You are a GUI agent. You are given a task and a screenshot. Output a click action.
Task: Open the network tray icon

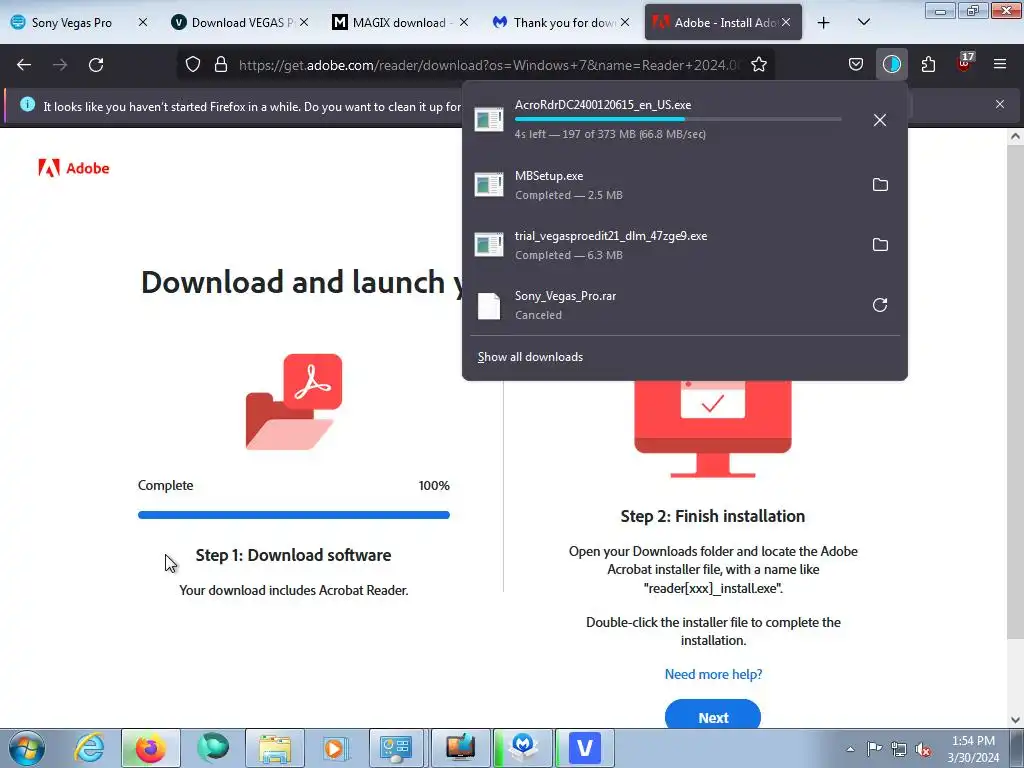click(899, 749)
